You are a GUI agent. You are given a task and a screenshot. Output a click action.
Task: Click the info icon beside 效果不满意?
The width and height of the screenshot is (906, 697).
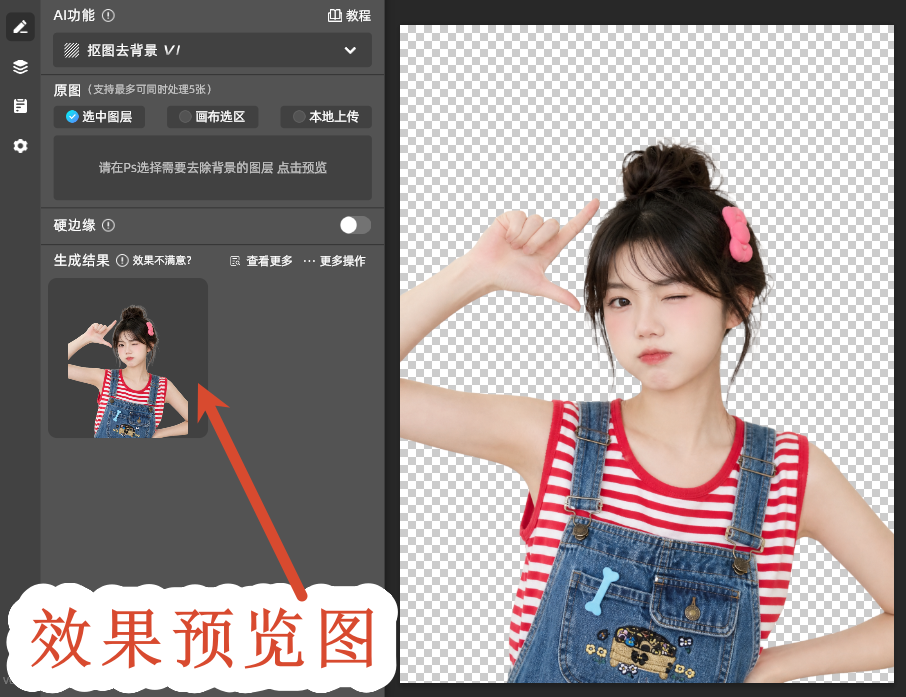[122, 261]
